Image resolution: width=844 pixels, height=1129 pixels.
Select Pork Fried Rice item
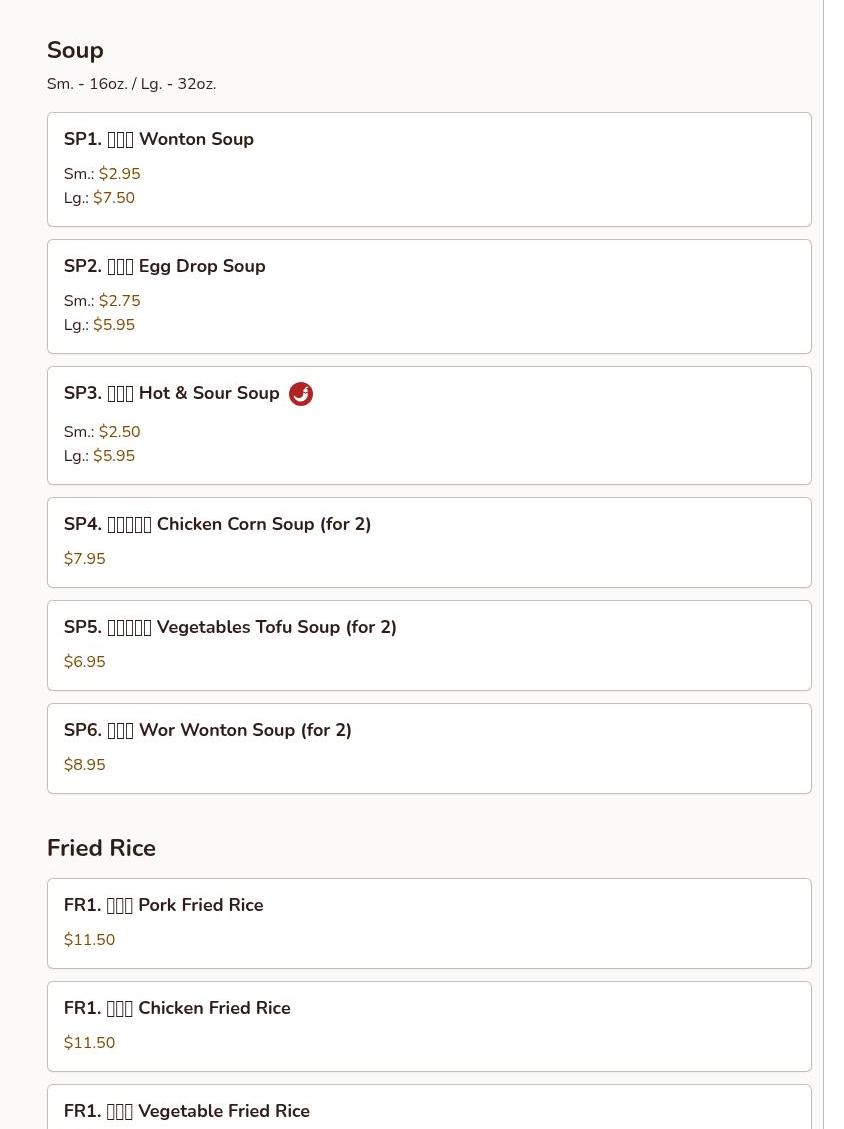point(429,923)
